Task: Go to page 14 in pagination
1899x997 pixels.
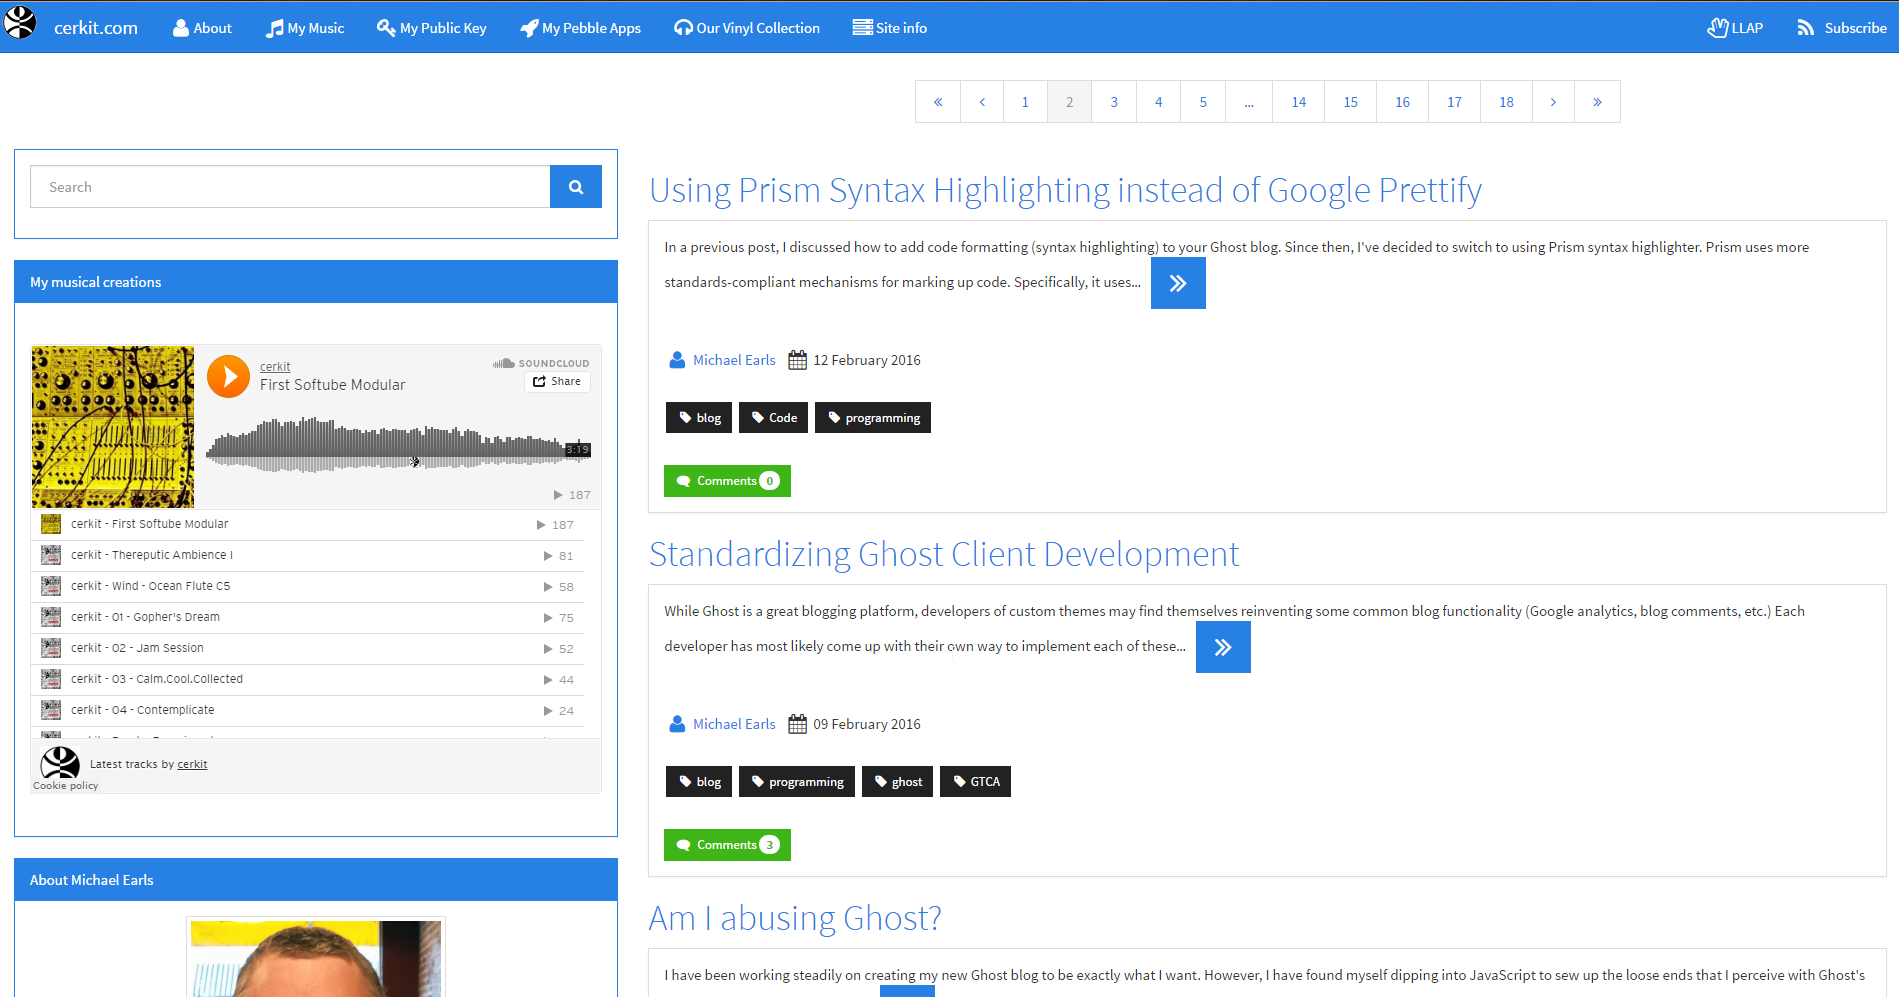Action: (1298, 101)
